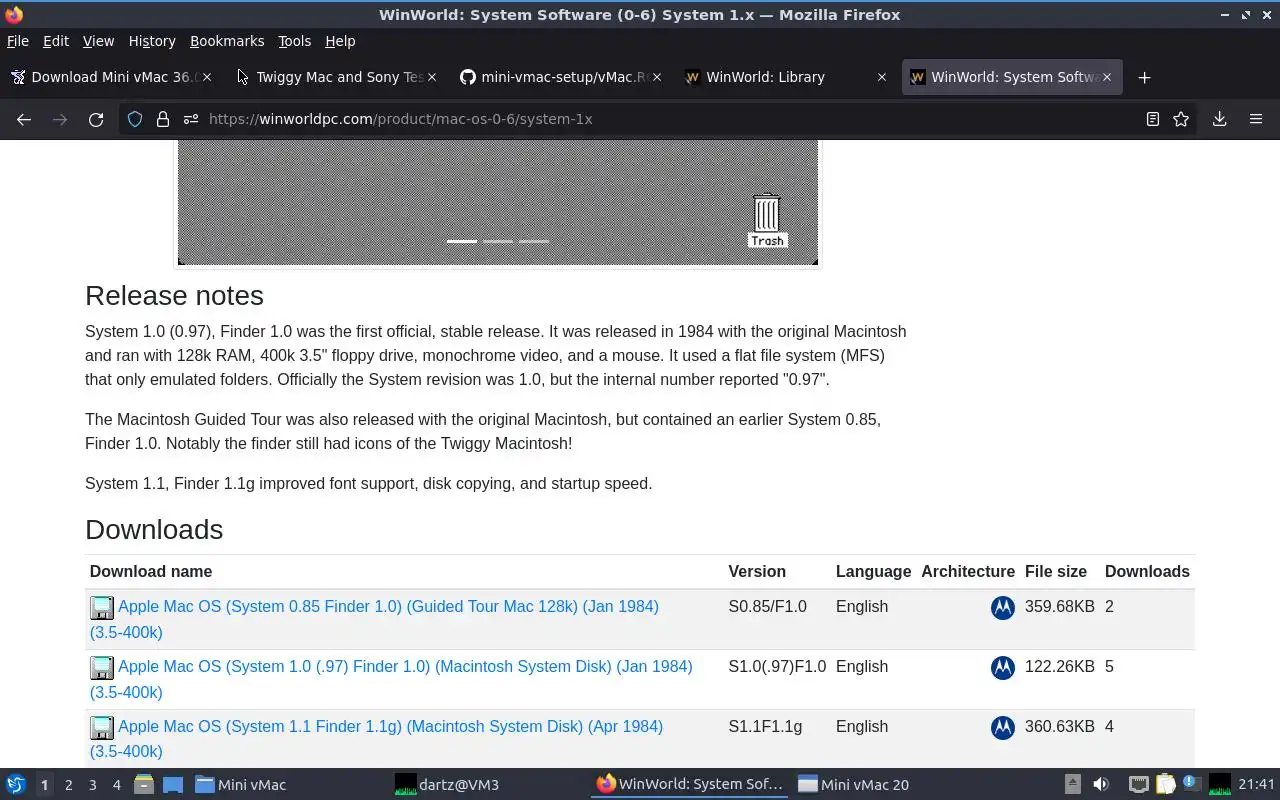This screenshot has width=1280, height=800.
Task: Activate the dartz@VM3 terminal taskbar window
Action: pyautogui.click(x=488, y=785)
